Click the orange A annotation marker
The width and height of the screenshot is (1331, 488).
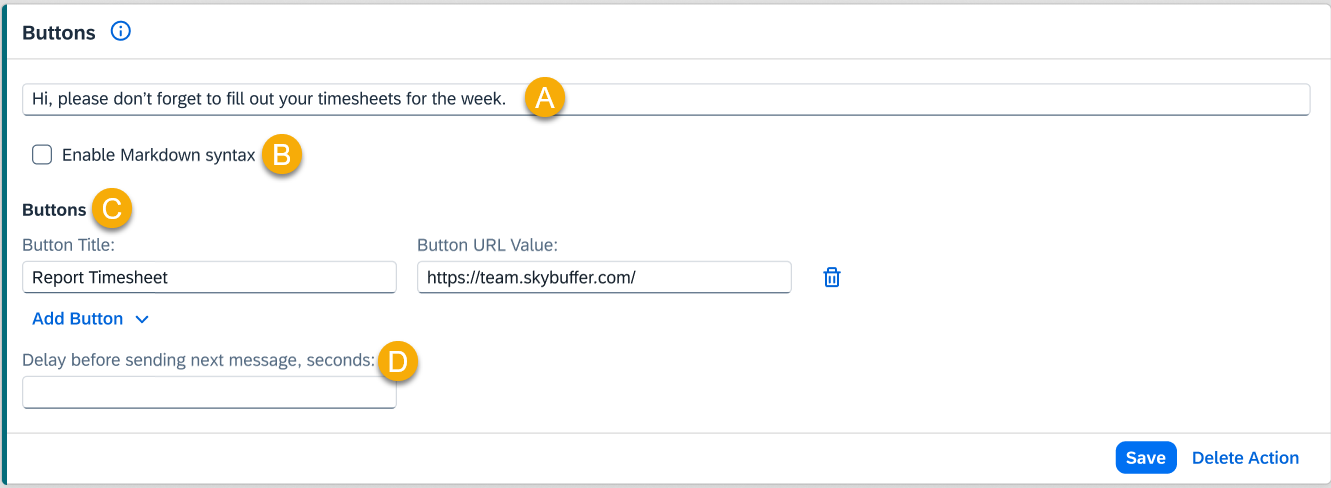[545, 98]
